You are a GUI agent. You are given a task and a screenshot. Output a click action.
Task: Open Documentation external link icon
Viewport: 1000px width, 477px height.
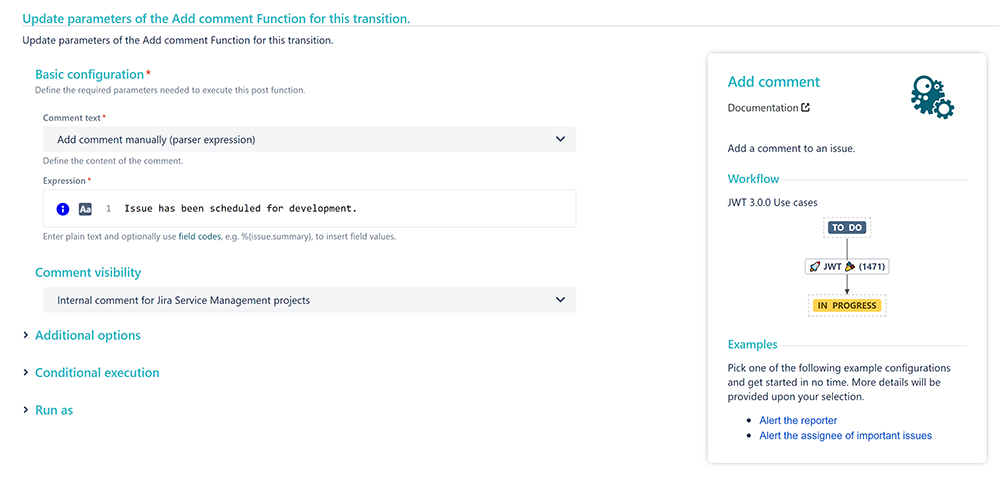pos(805,108)
